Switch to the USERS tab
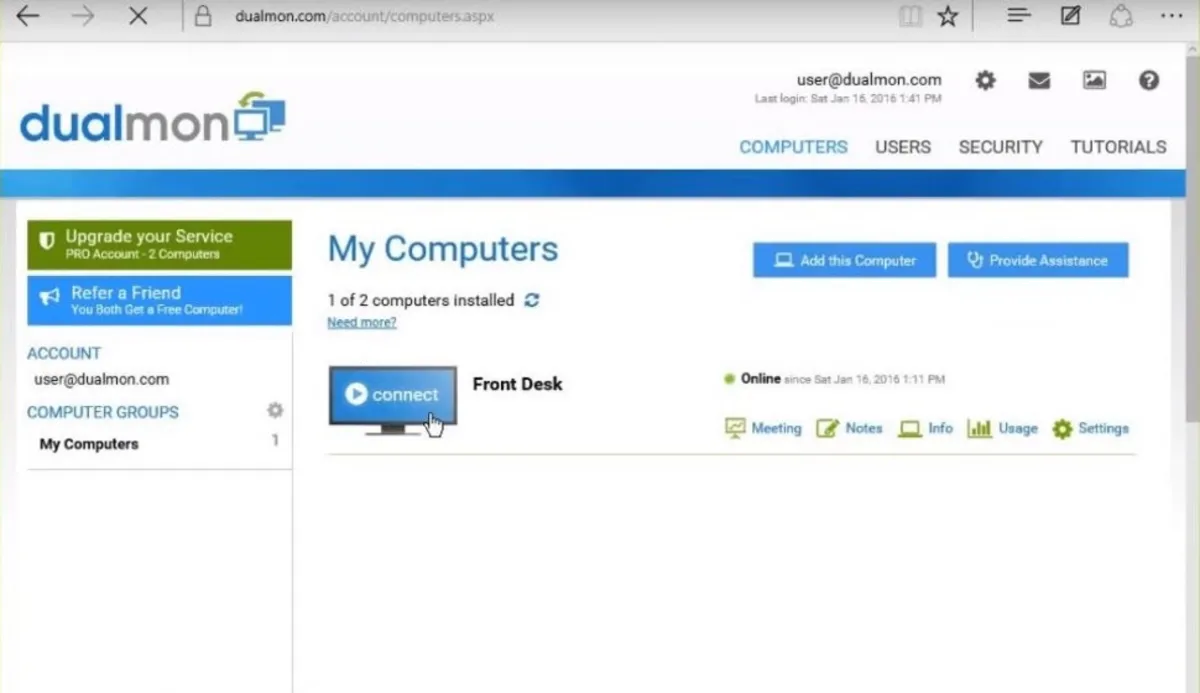The image size is (1200, 693). pyautogui.click(x=903, y=147)
